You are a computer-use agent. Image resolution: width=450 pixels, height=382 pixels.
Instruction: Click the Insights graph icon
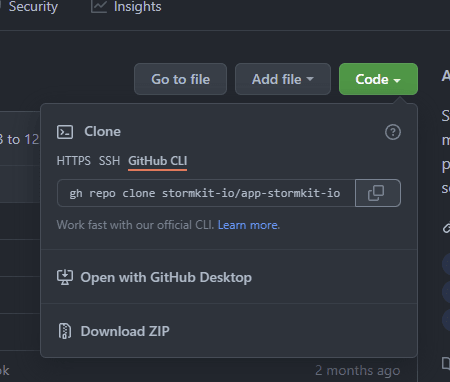99,7
